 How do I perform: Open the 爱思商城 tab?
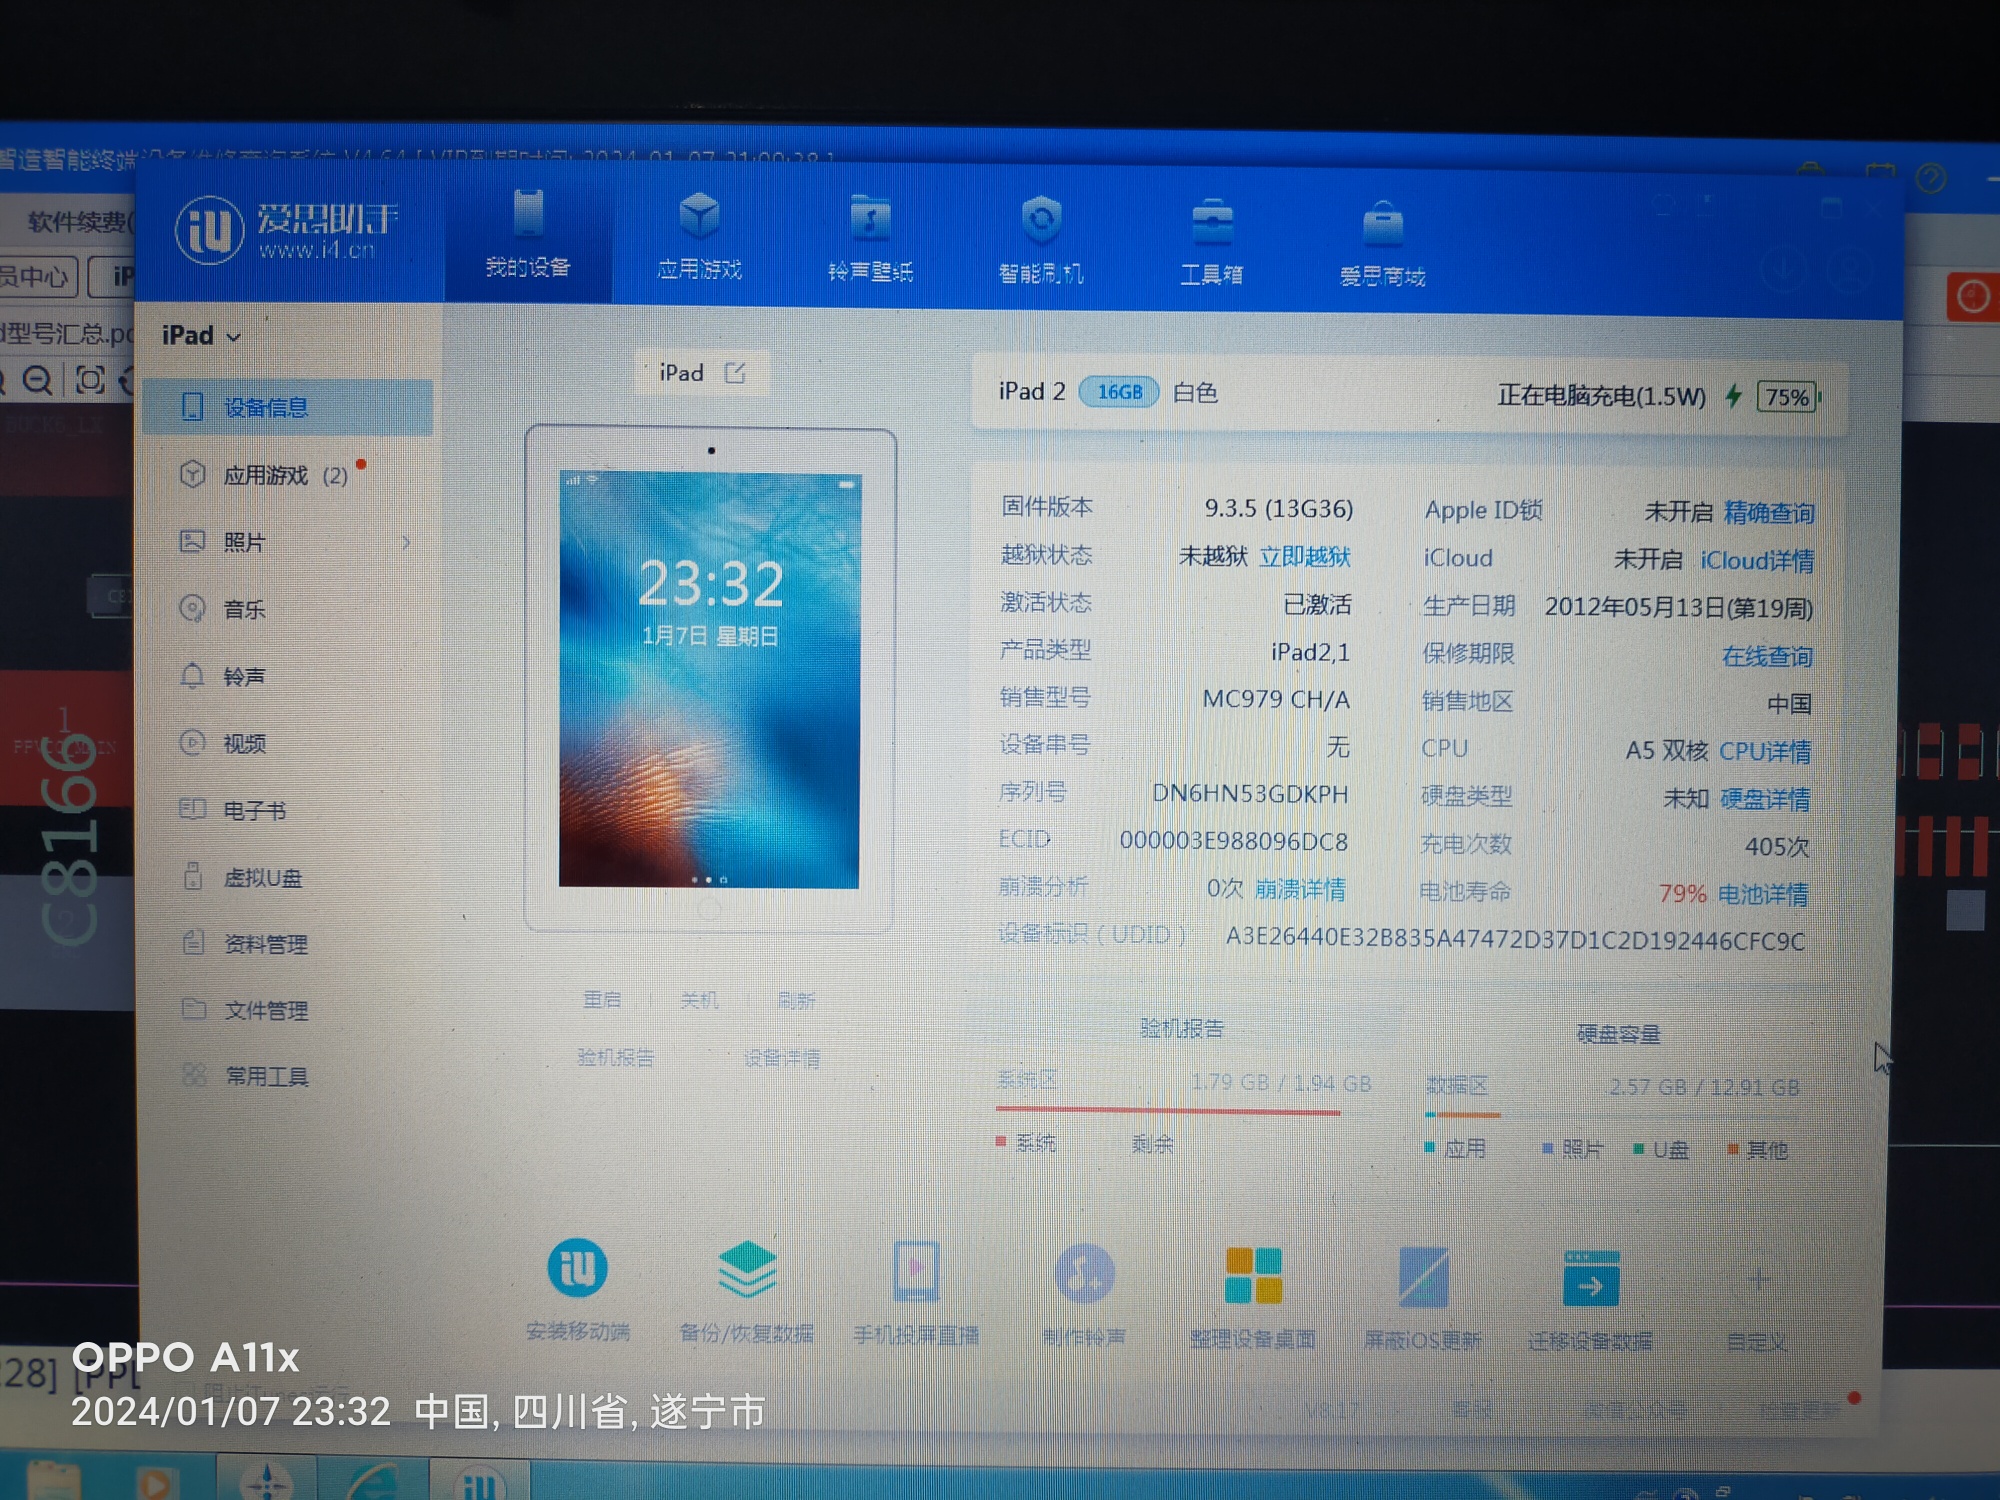pos(1383,246)
